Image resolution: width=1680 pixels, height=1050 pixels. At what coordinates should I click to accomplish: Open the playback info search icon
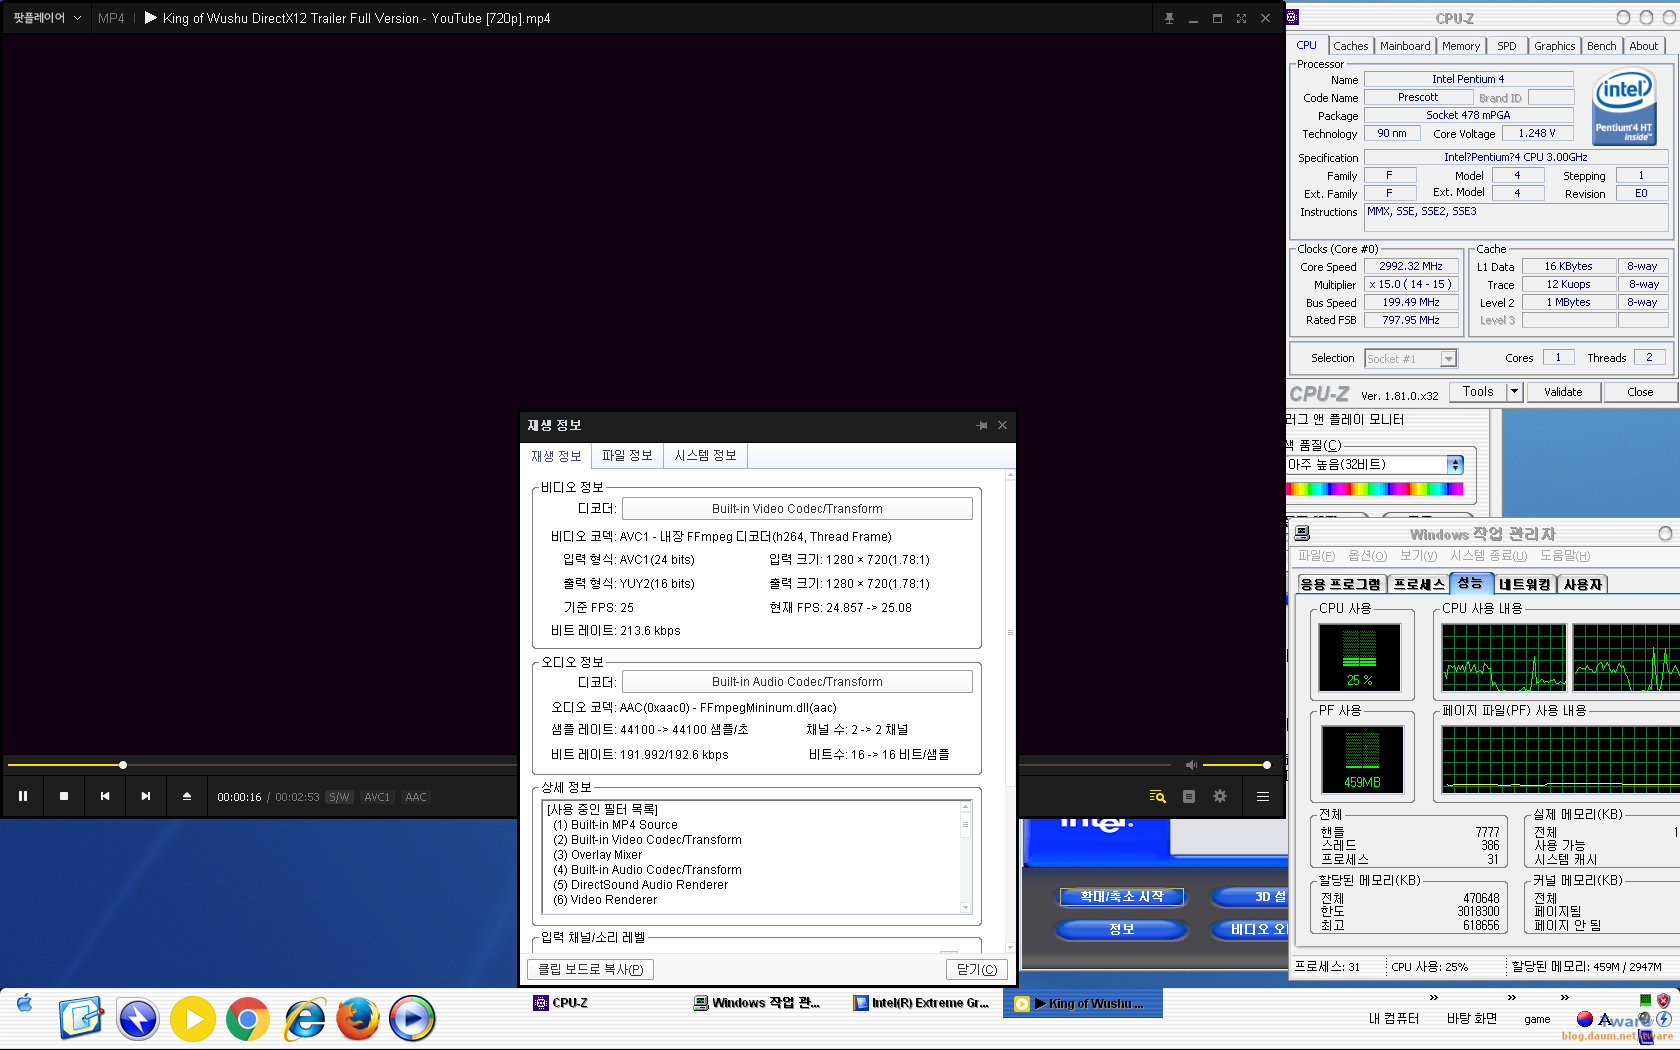click(1158, 797)
